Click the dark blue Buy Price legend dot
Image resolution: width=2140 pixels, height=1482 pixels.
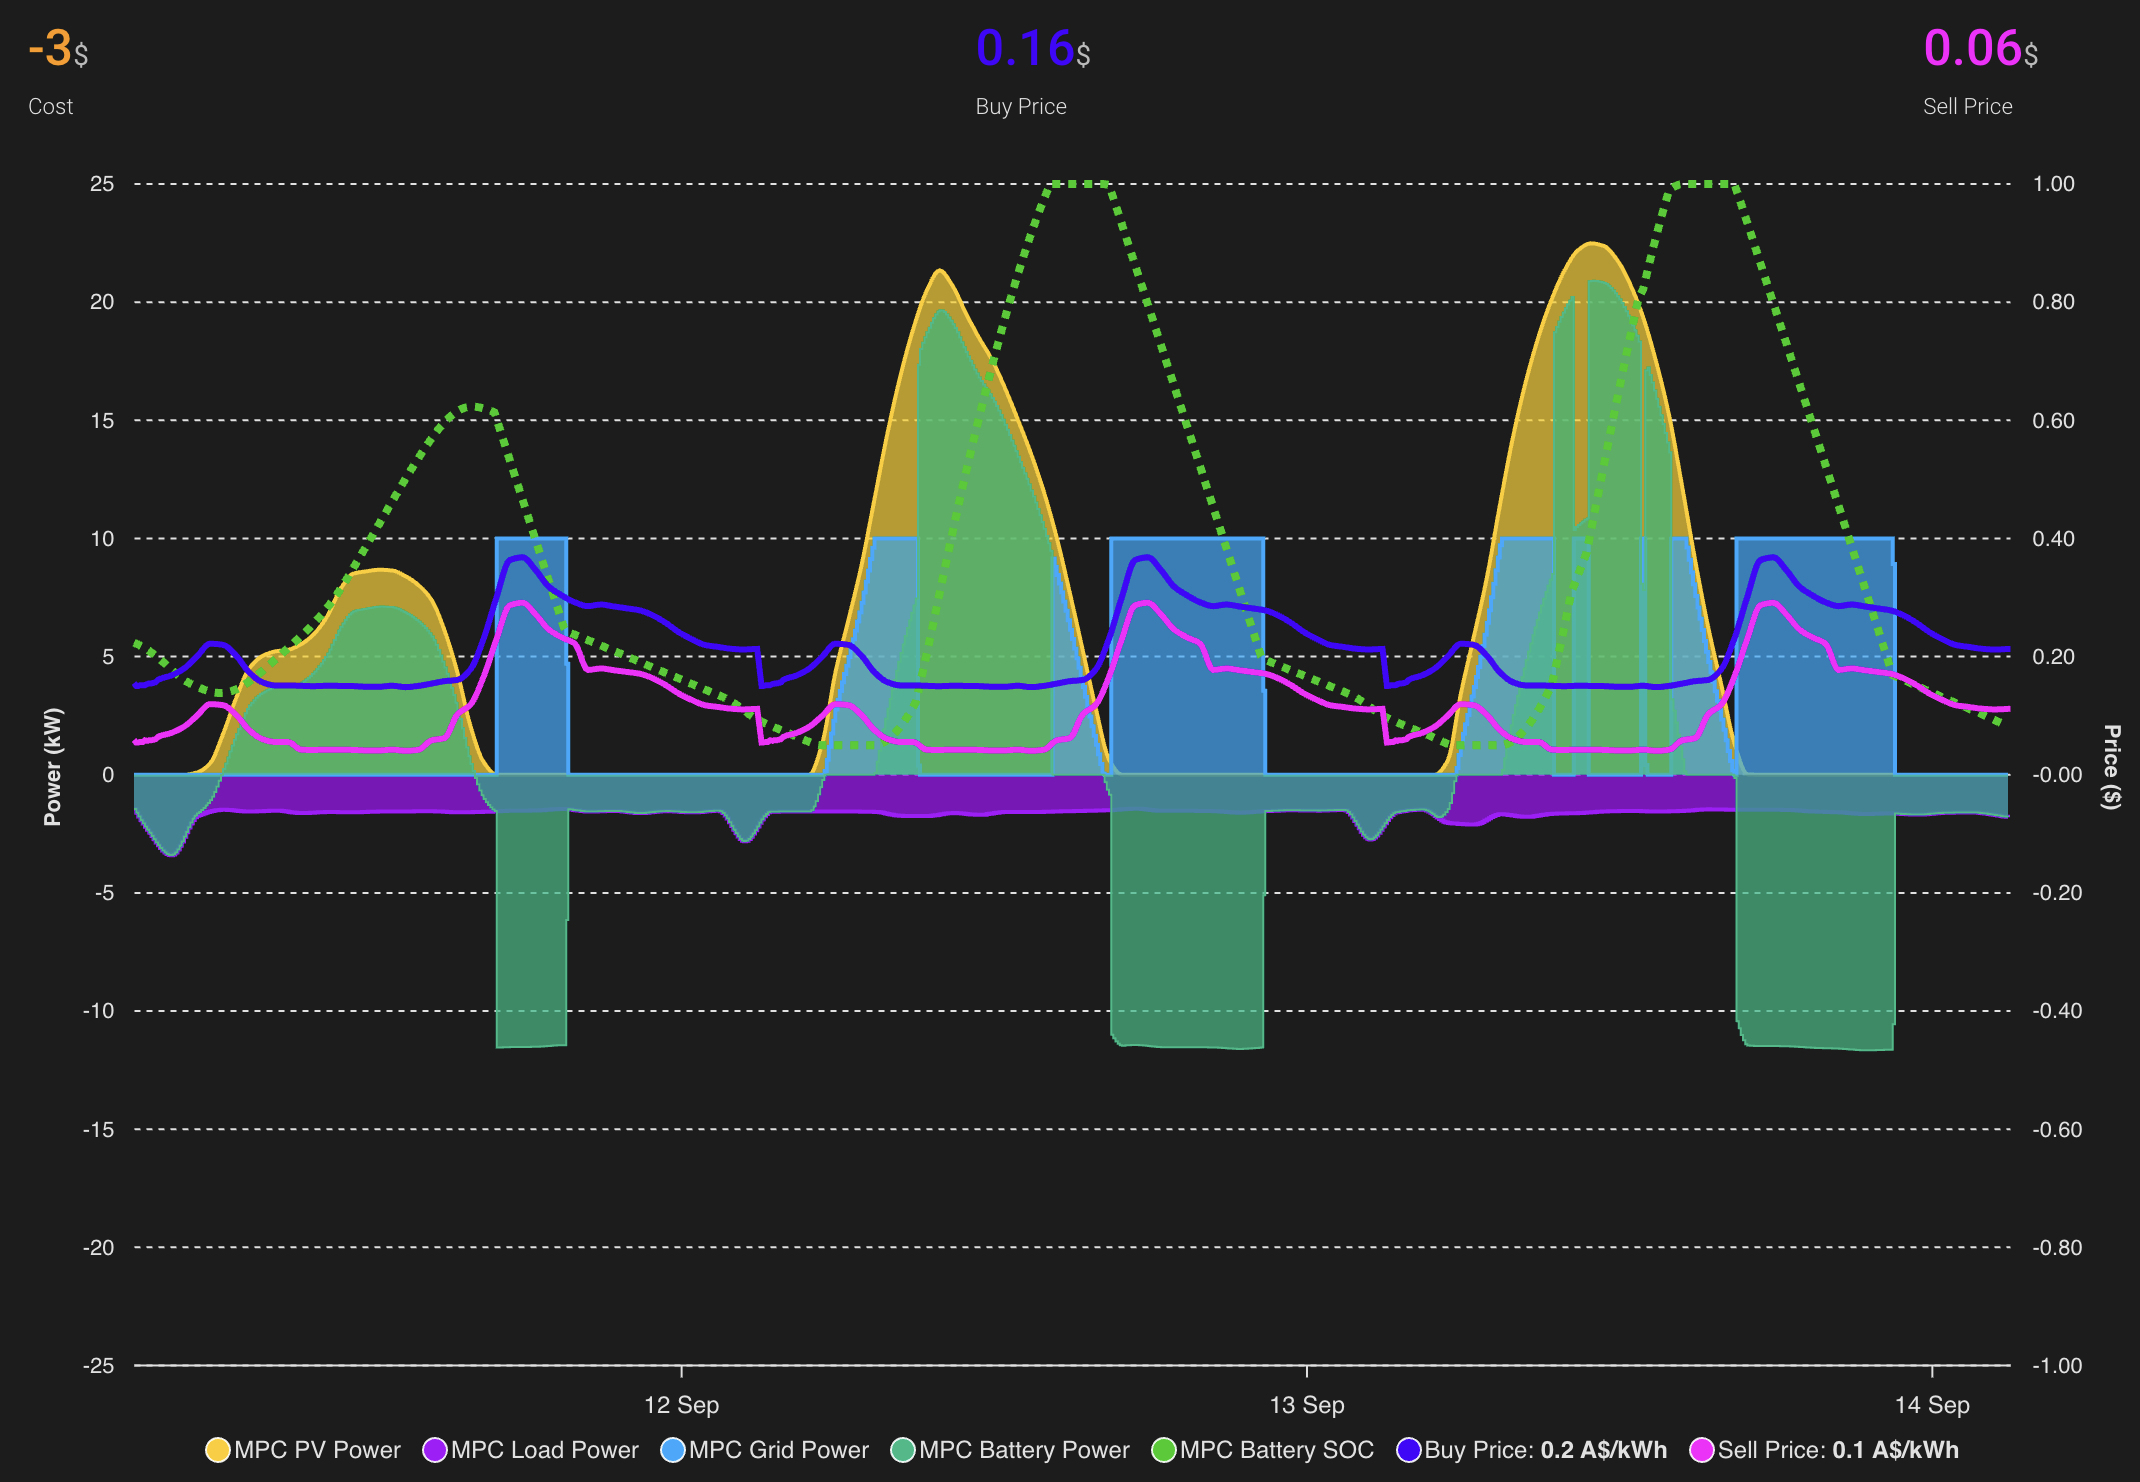[1408, 1450]
